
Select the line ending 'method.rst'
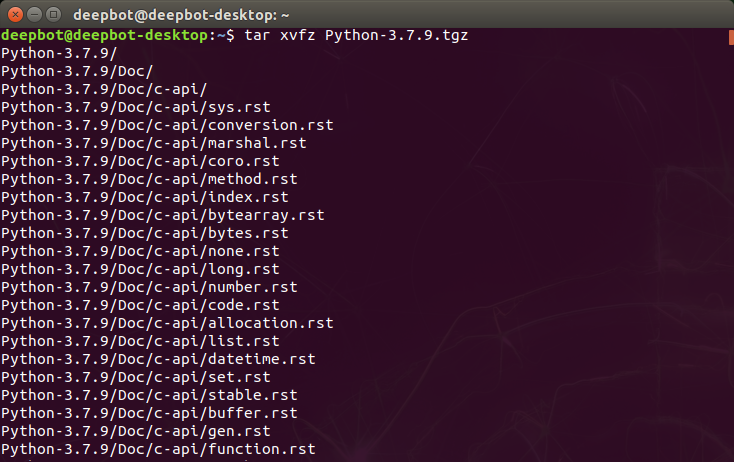(x=149, y=179)
